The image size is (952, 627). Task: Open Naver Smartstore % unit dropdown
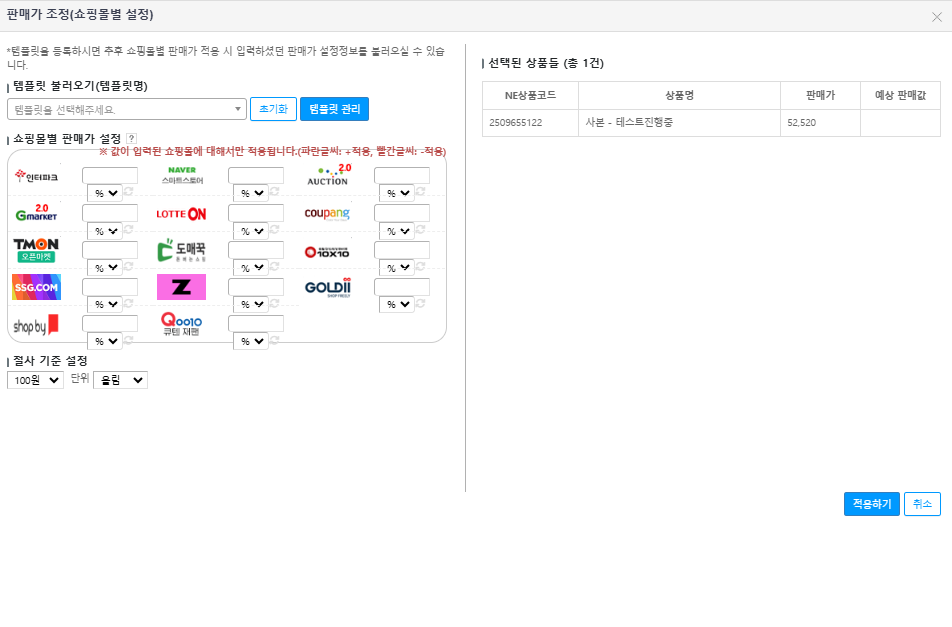coord(251,193)
